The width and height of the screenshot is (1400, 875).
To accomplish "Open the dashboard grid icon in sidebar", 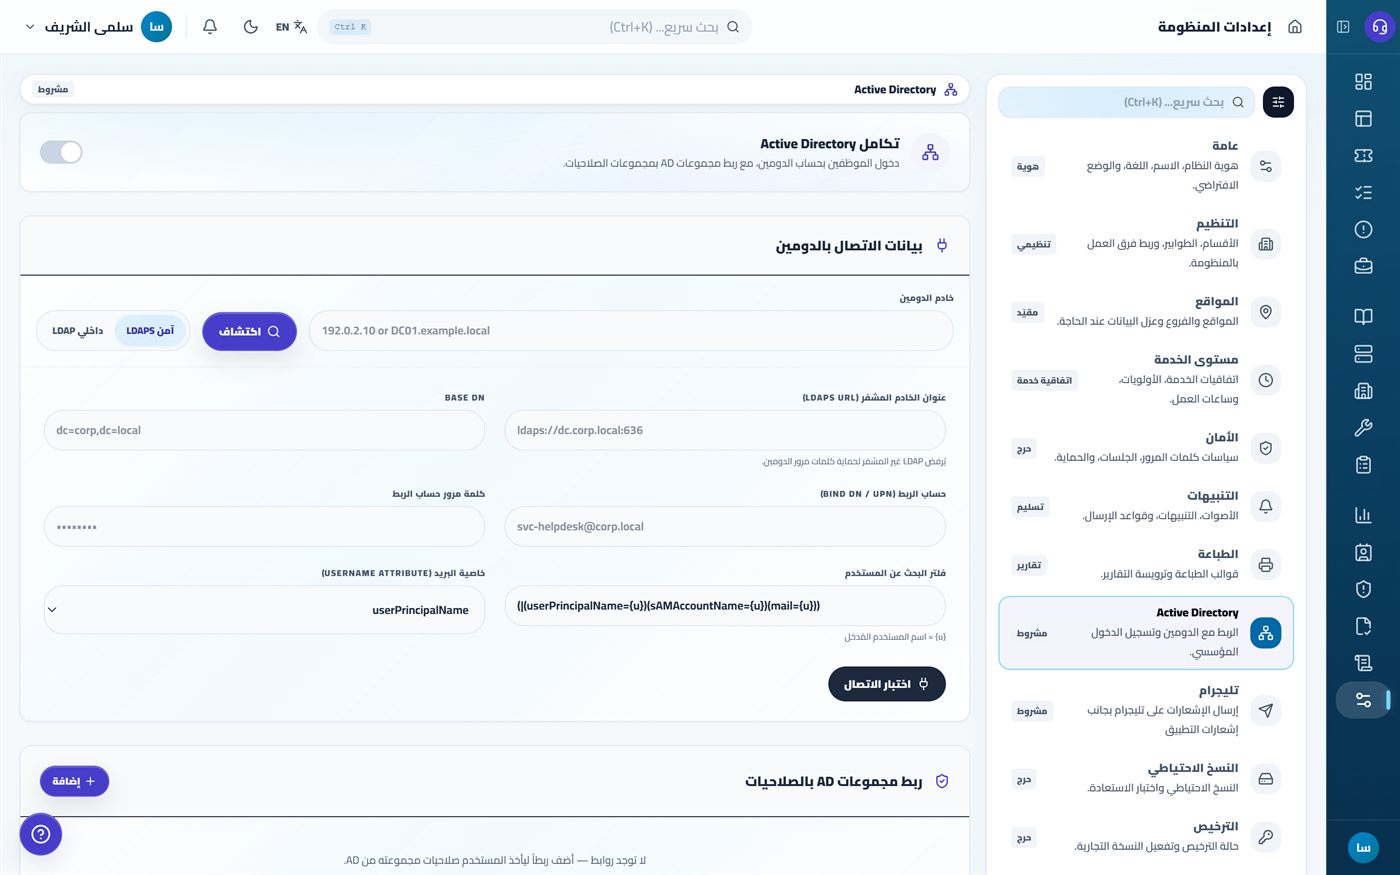I will [x=1363, y=82].
